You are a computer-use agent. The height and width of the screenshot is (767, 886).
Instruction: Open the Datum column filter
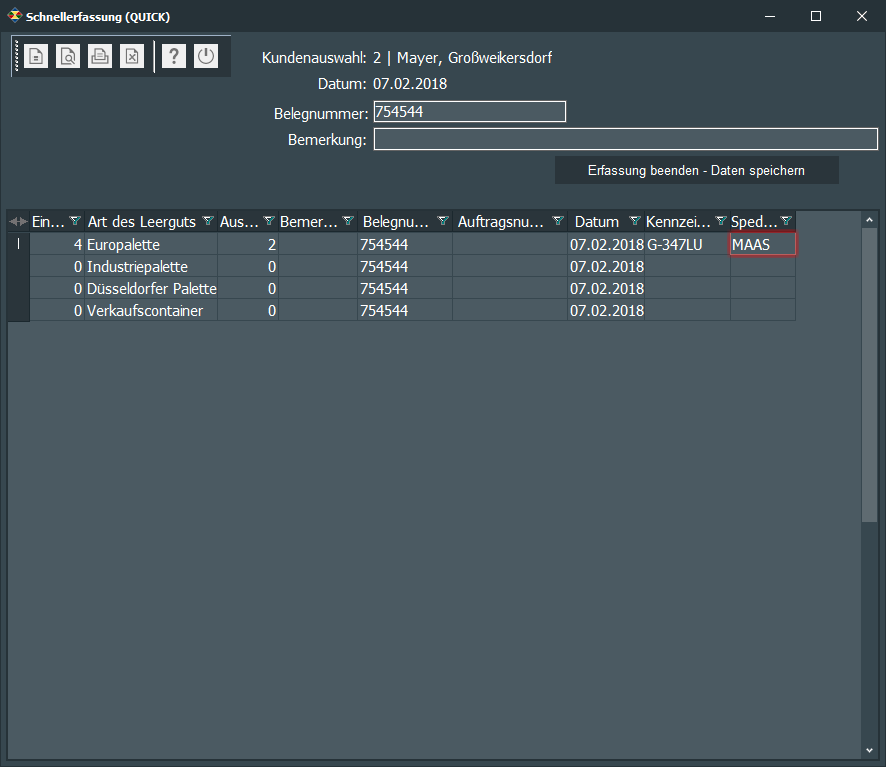(x=634, y=221)
